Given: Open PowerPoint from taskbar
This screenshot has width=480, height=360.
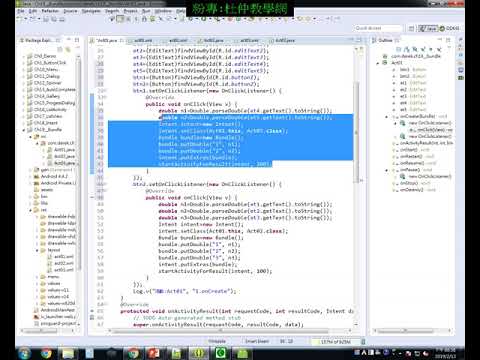Looking at the screenshot, I should (x=154, y=353).
